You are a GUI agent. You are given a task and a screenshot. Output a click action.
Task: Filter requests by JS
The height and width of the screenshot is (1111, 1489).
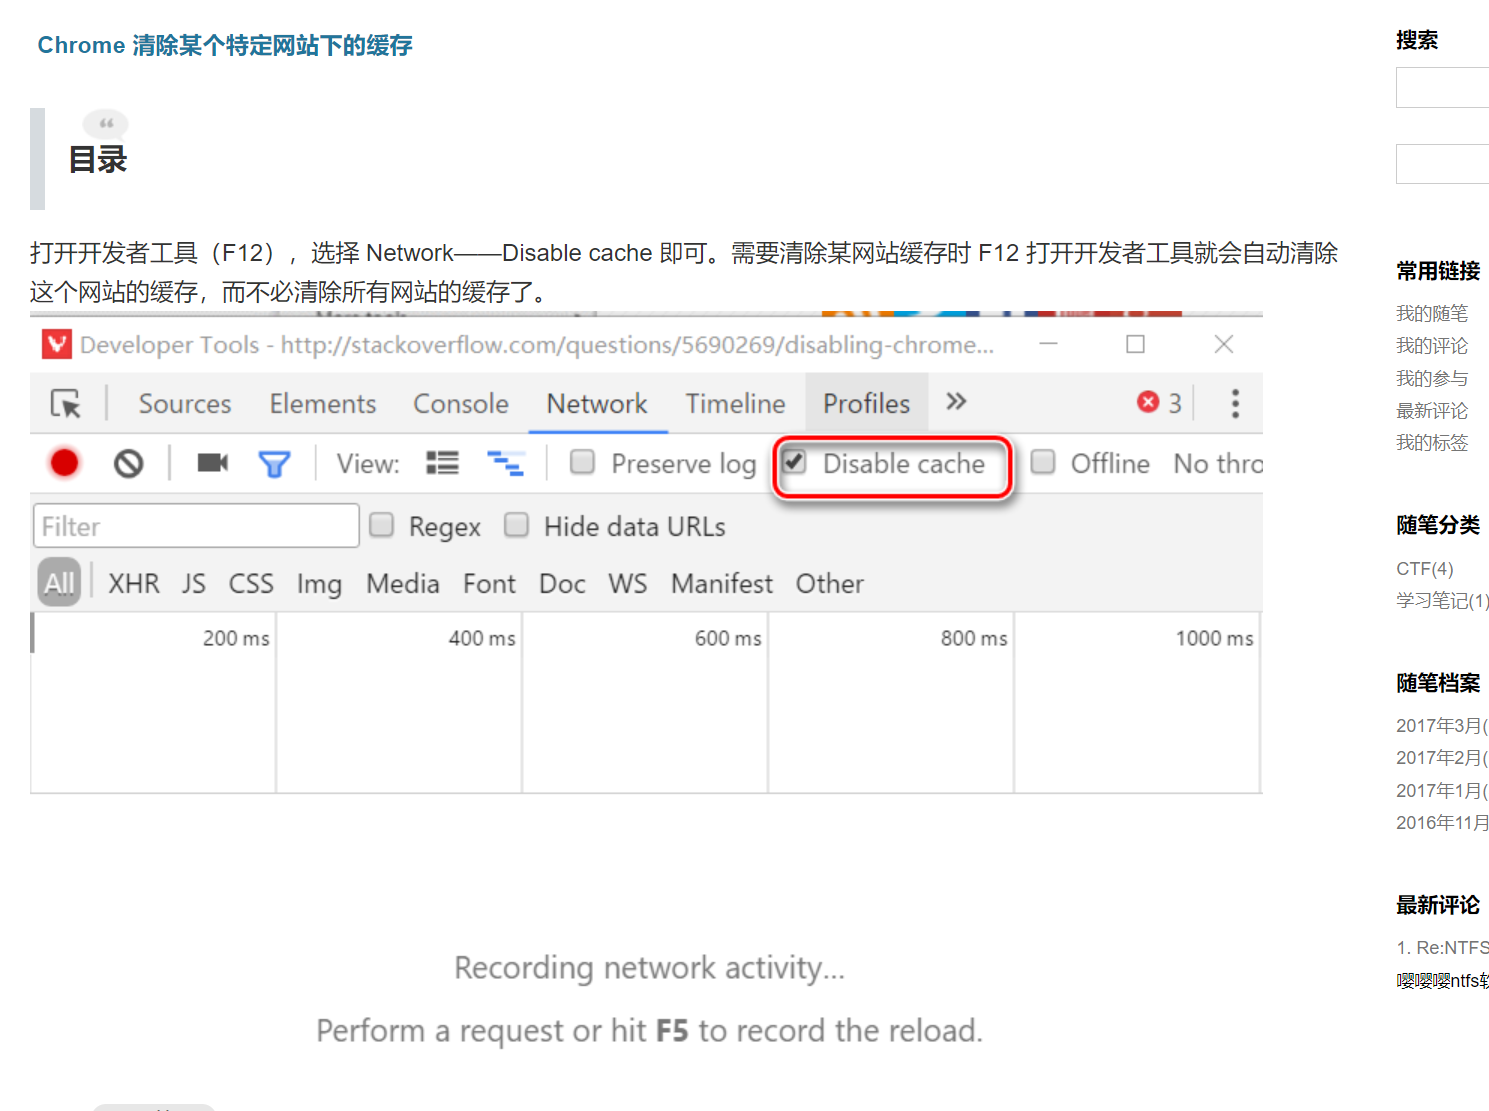click(194, 584)
